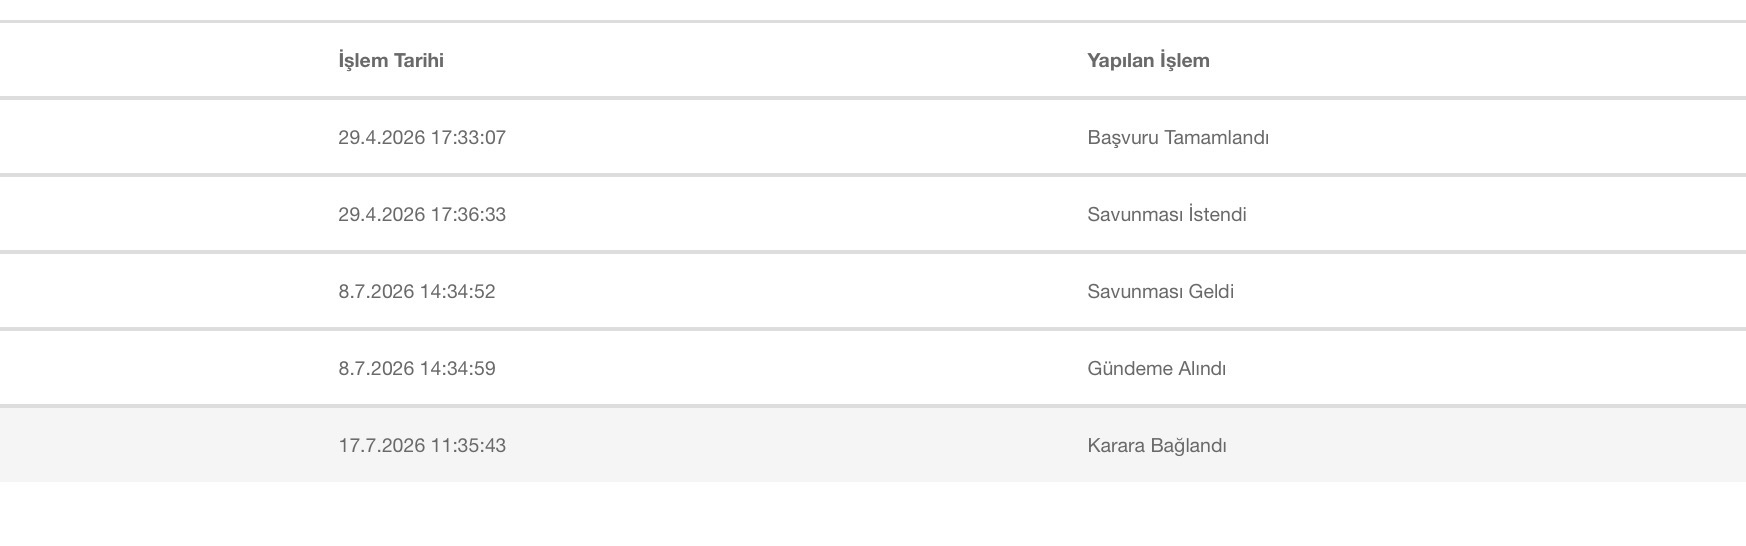
Task: Click the blank first cell of the Savunması İstendi row
Action: (160, 215)
